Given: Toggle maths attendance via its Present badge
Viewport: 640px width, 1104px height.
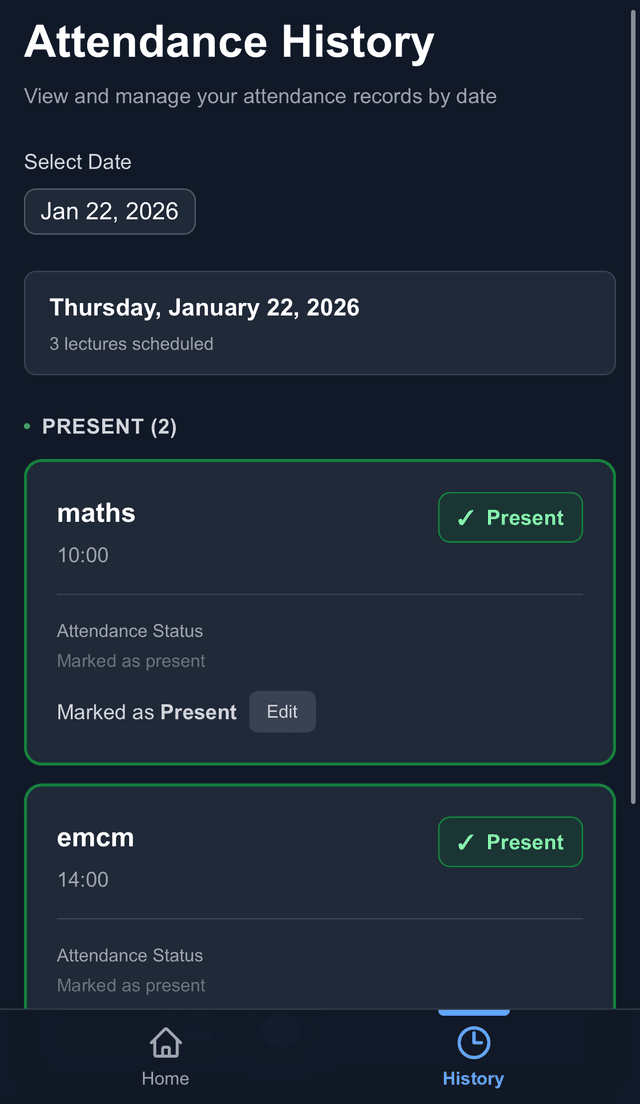Looking at the screenshot, I should click(x=510, y=517).
